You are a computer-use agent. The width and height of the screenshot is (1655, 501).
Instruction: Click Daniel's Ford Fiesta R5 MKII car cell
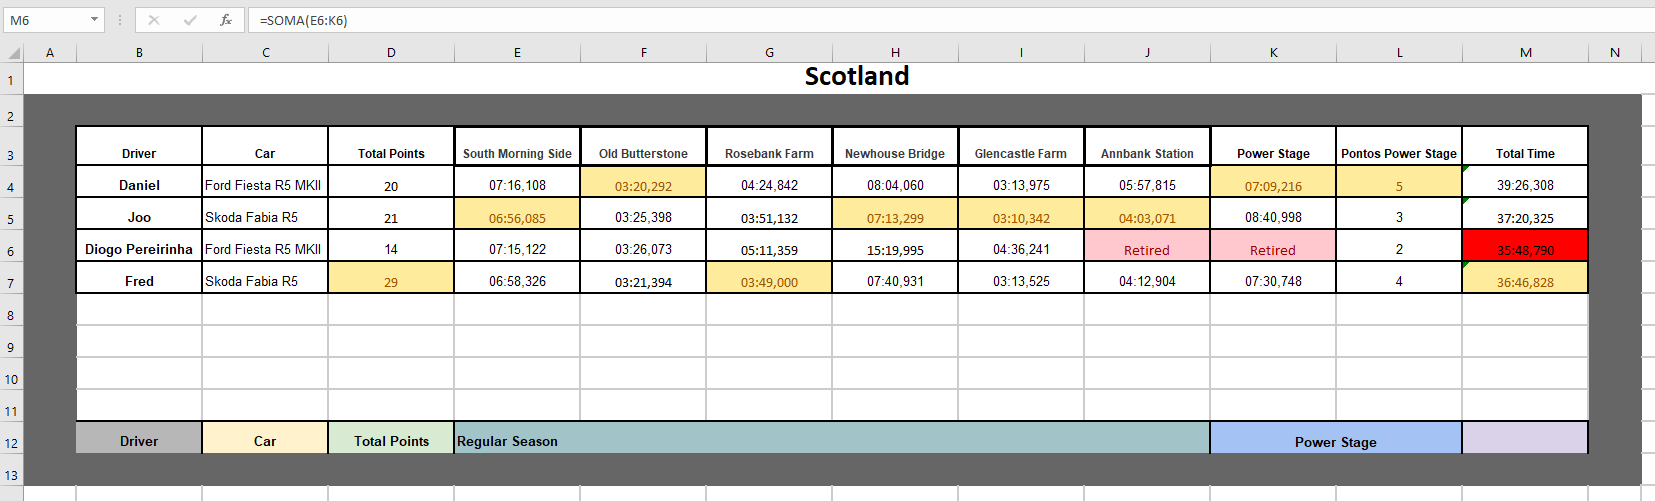click(x=265, y=182)
